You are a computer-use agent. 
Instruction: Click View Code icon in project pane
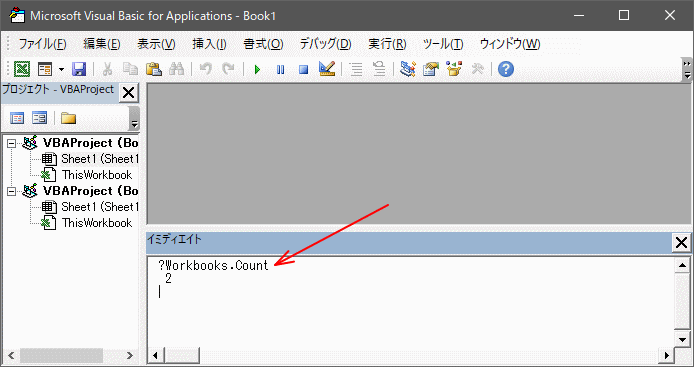point(17,118)
